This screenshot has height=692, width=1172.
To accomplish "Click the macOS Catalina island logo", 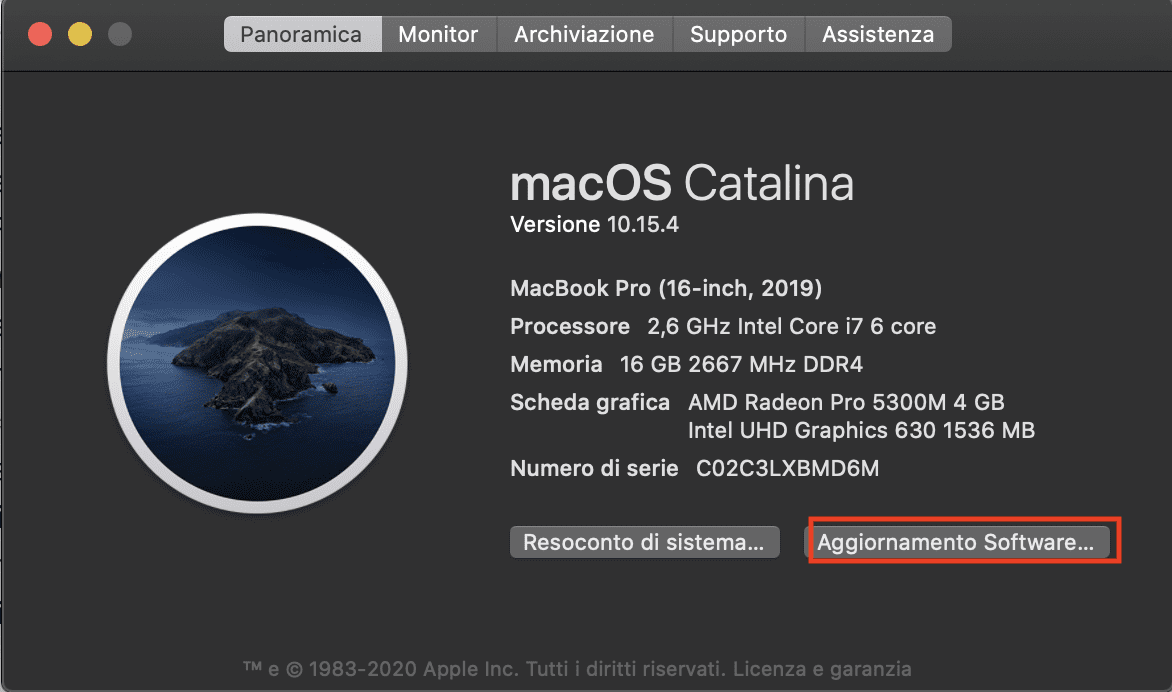I will point(257,364).
